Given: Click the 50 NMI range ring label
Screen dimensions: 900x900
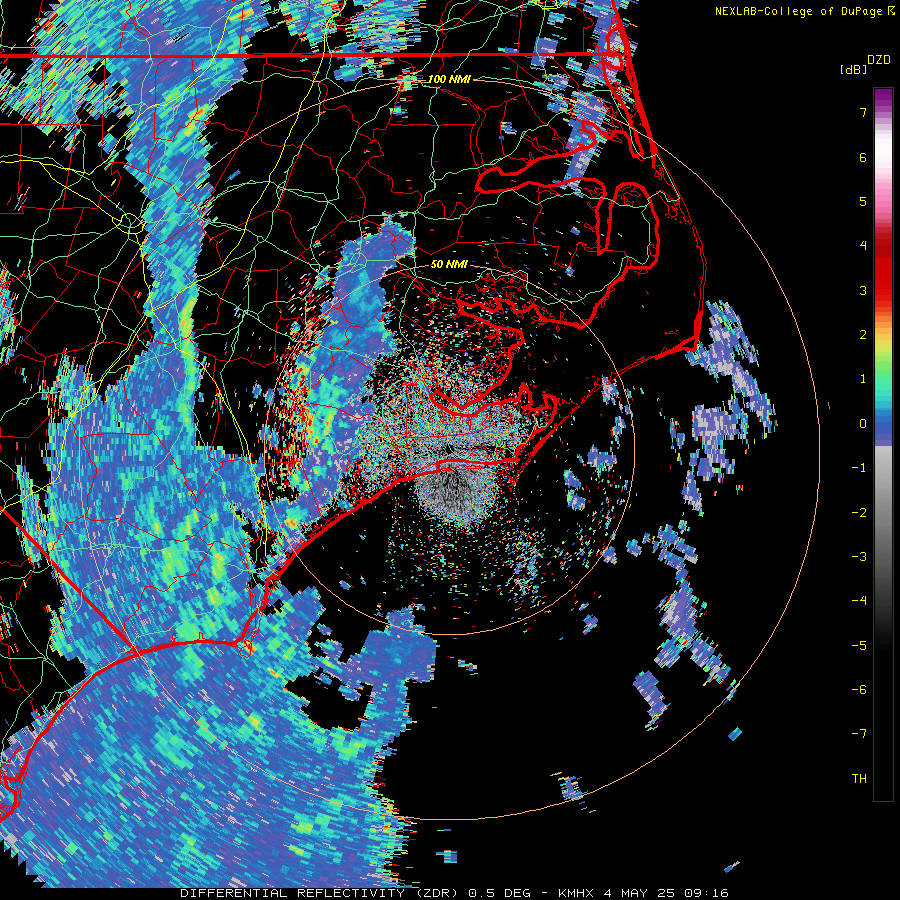Looking at the screenshot, I should point(449,265).
